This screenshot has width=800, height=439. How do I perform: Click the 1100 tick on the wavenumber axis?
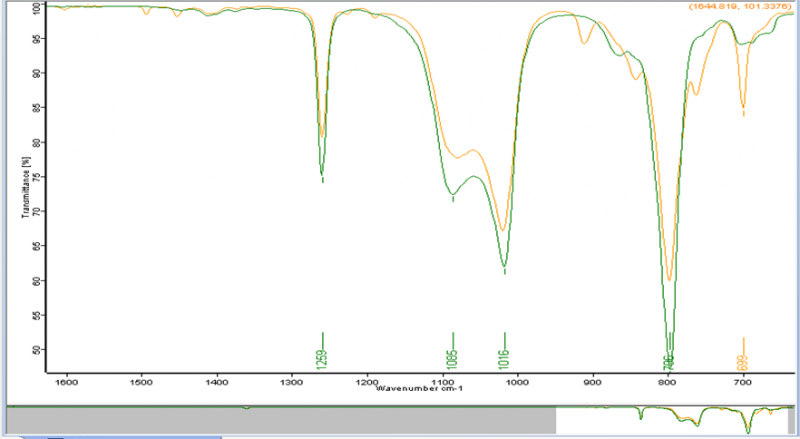442,382
